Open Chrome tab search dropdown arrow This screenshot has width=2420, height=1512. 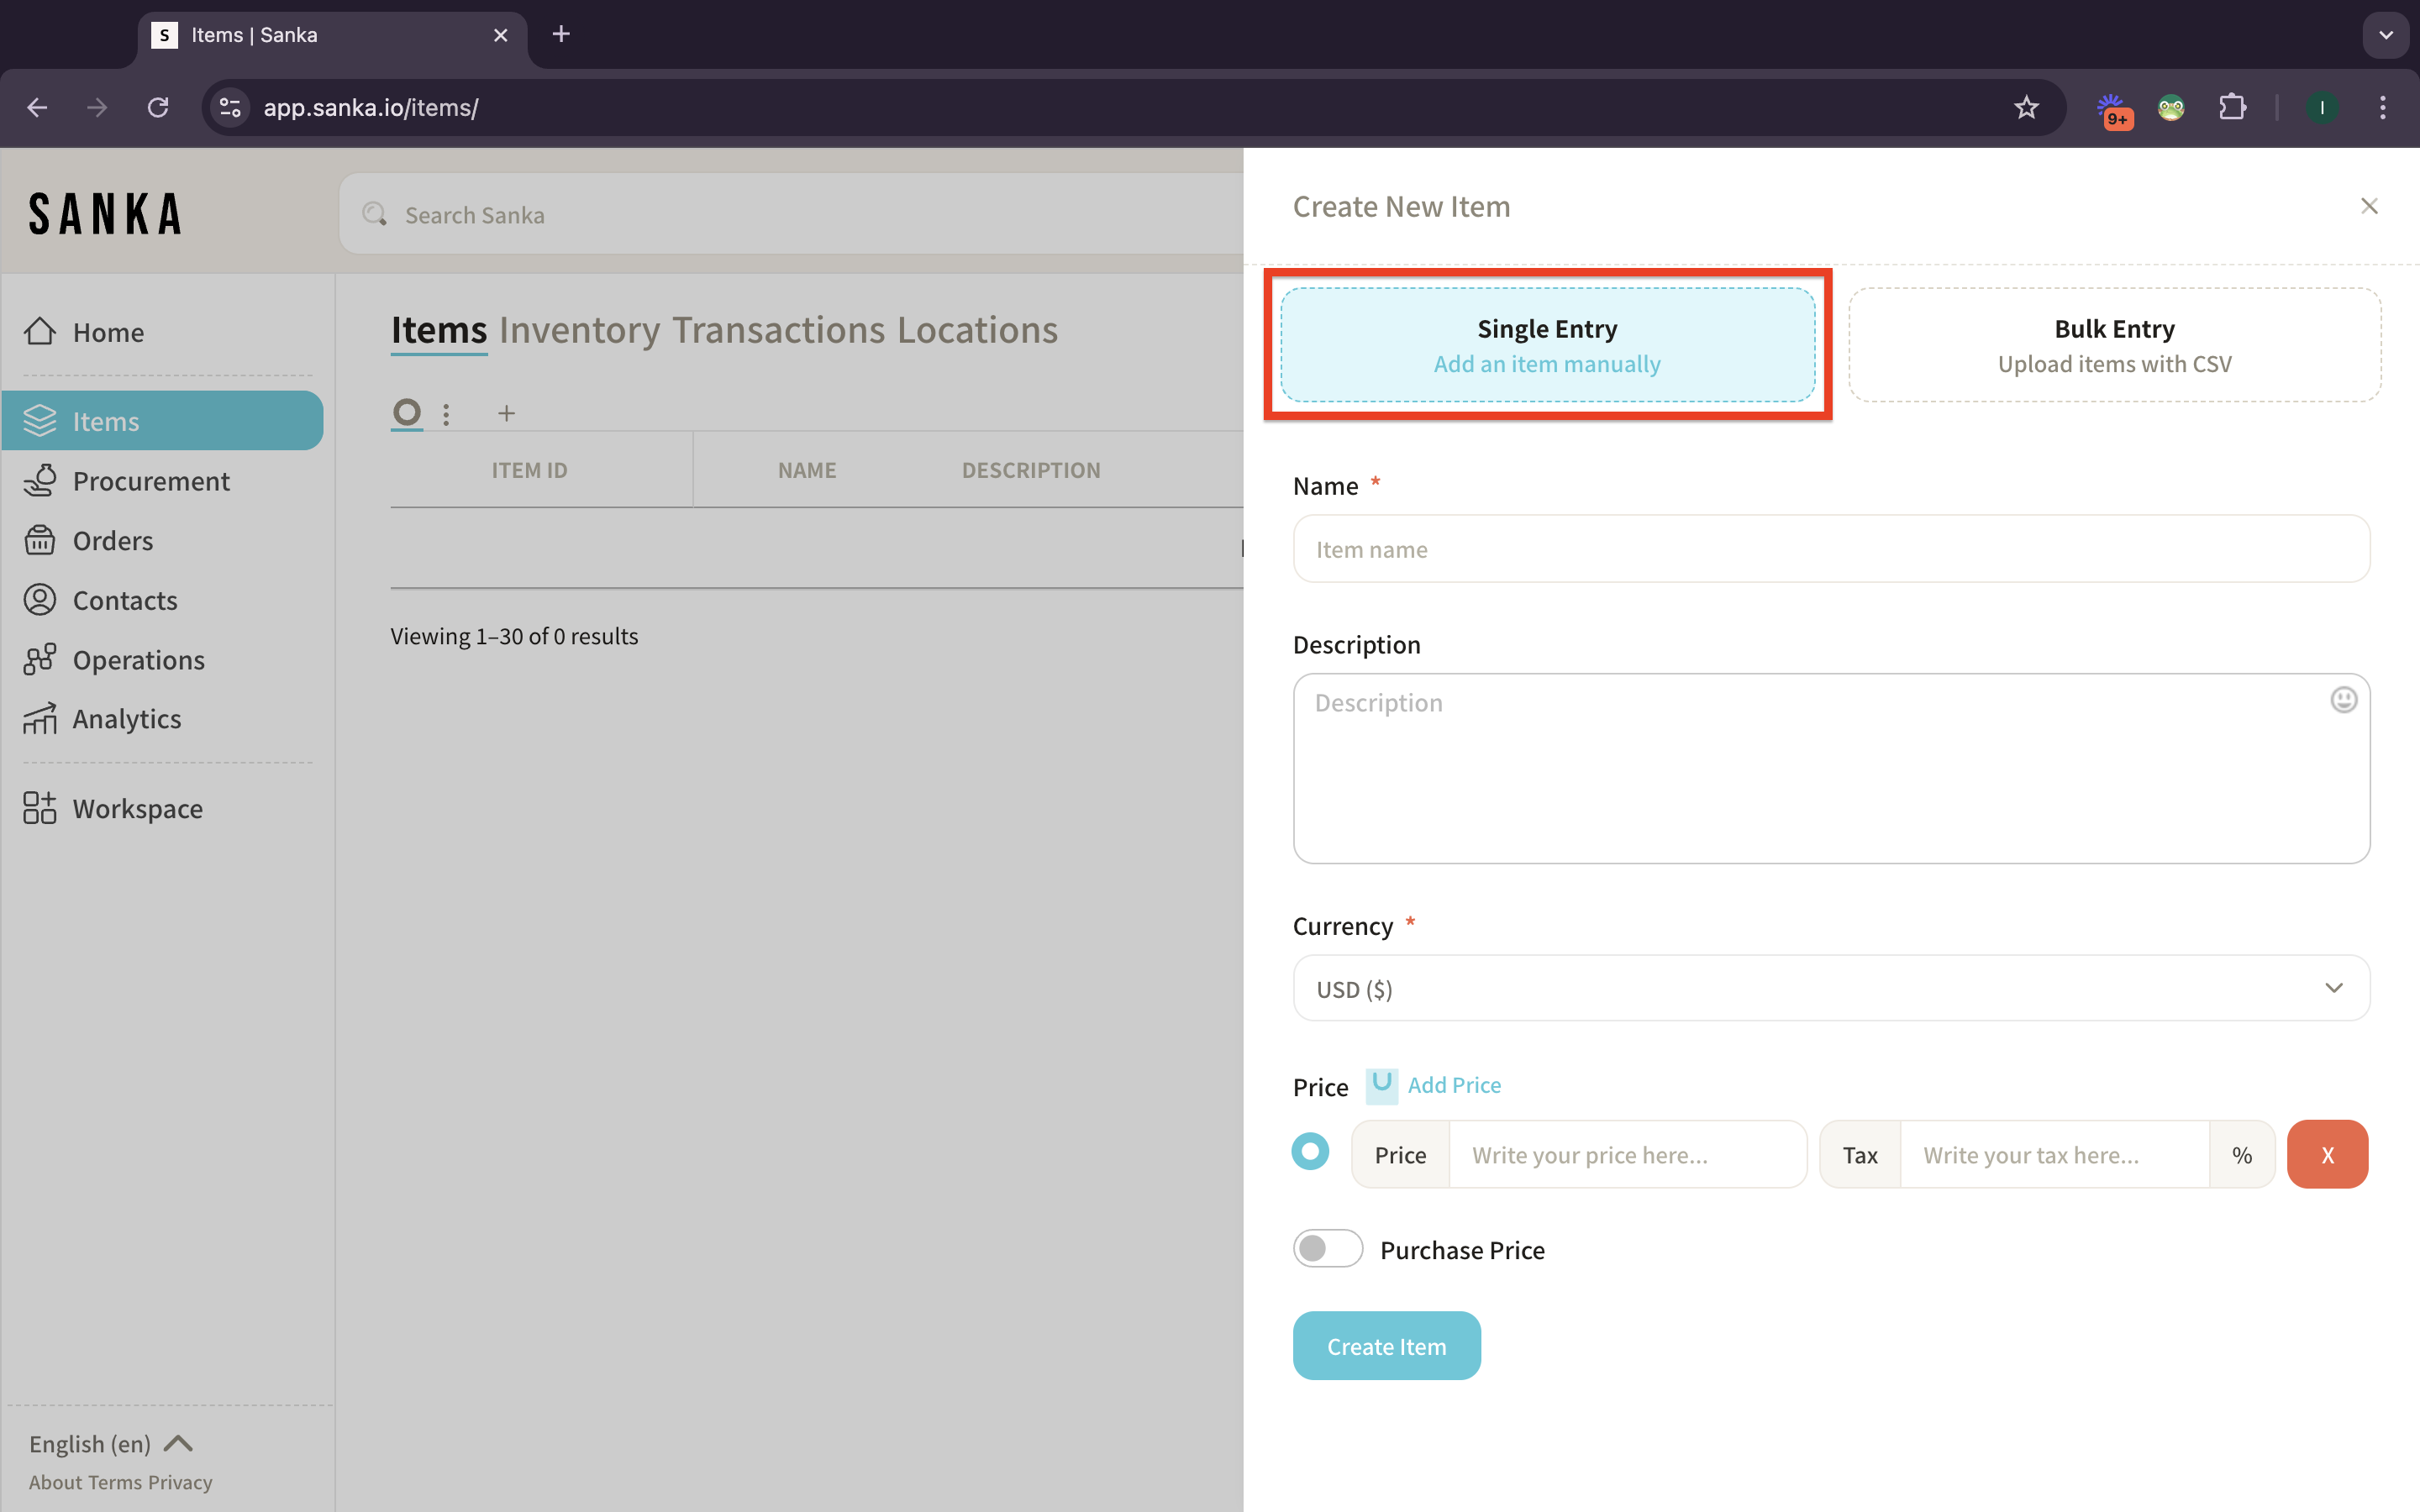pos(2385,35)
